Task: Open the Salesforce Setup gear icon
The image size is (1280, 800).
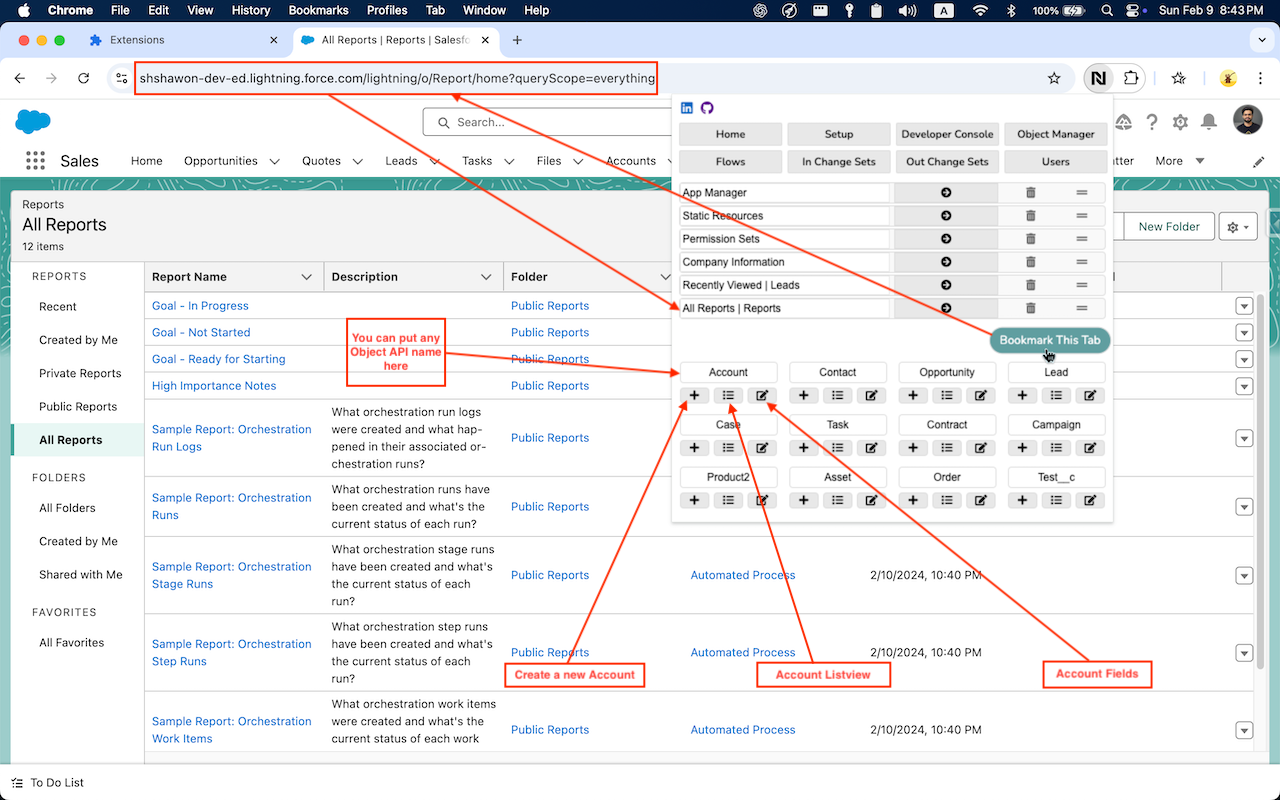Action: [x=1180, y=122]
